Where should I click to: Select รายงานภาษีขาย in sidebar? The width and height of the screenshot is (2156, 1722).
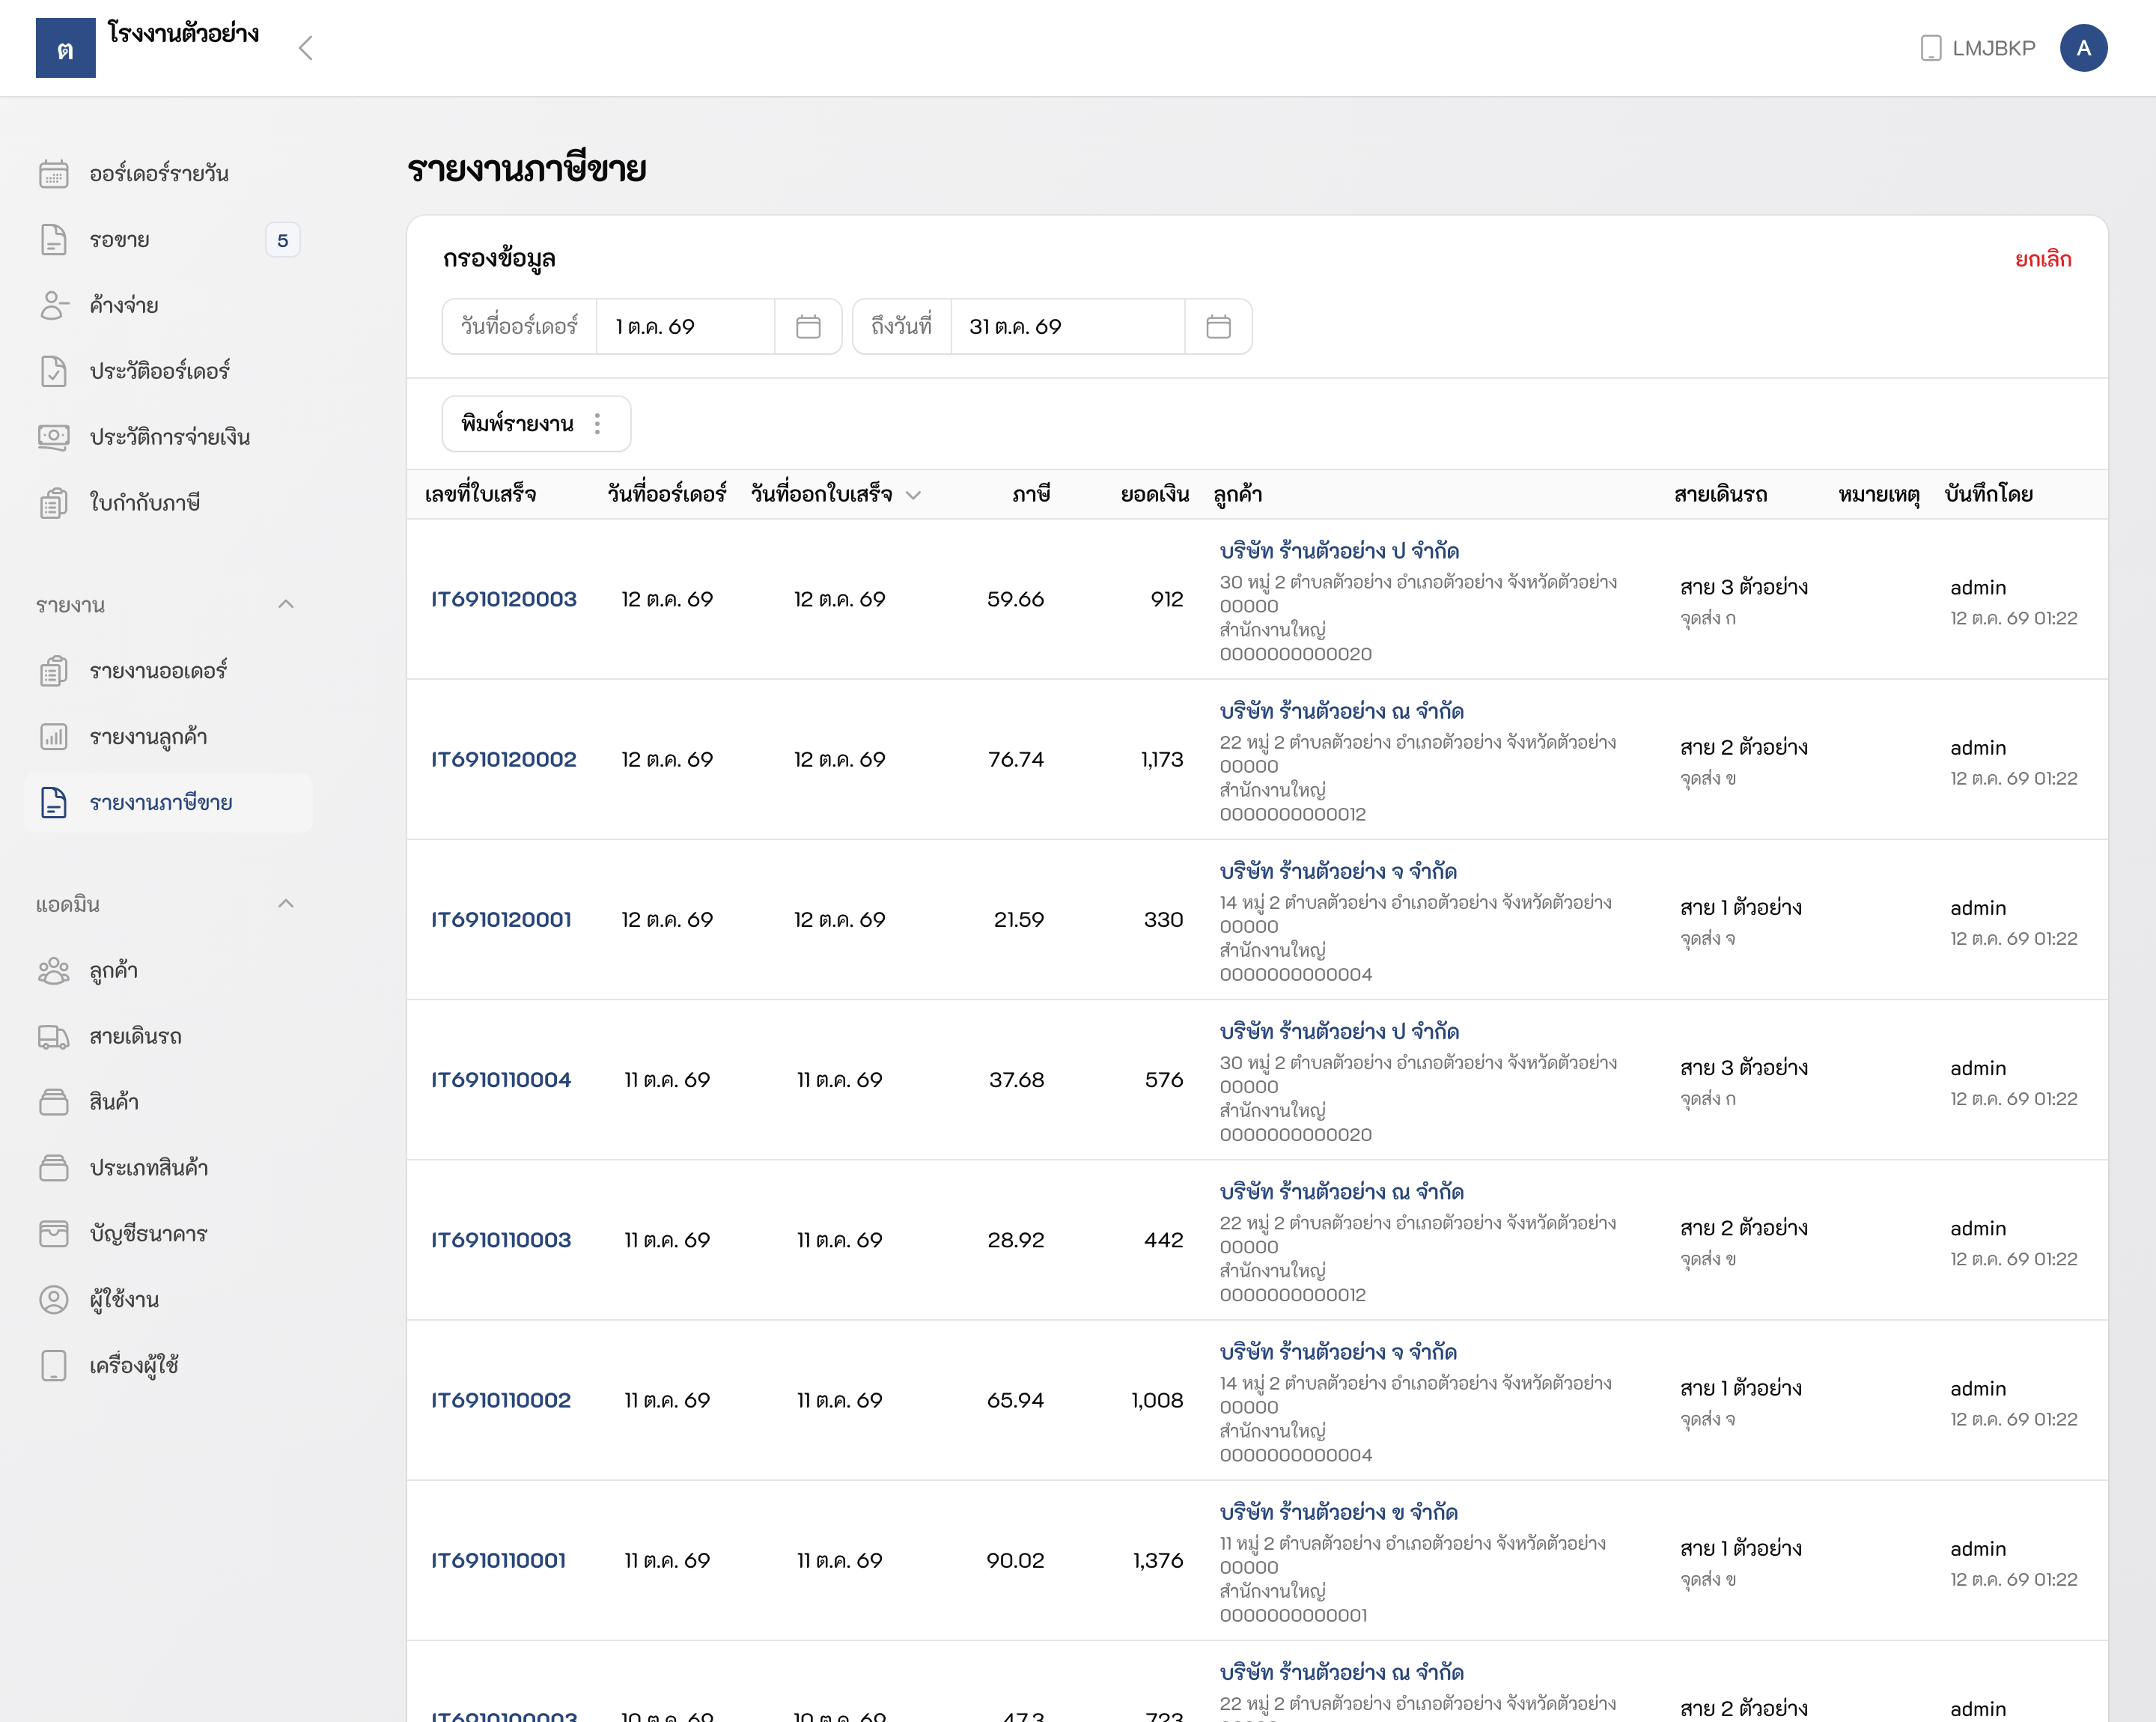tap(168, 803)
